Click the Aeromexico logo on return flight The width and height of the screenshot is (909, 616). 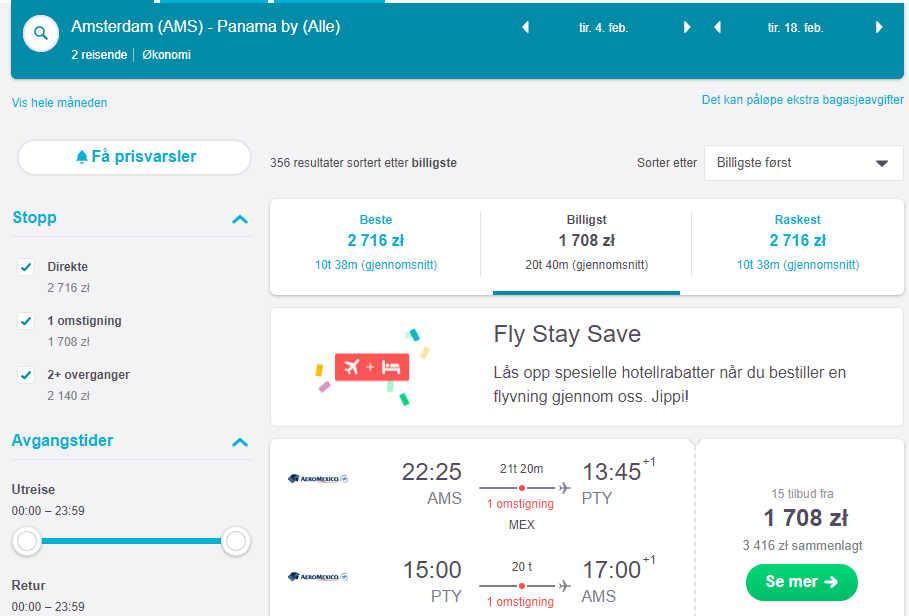coord(318,577)
